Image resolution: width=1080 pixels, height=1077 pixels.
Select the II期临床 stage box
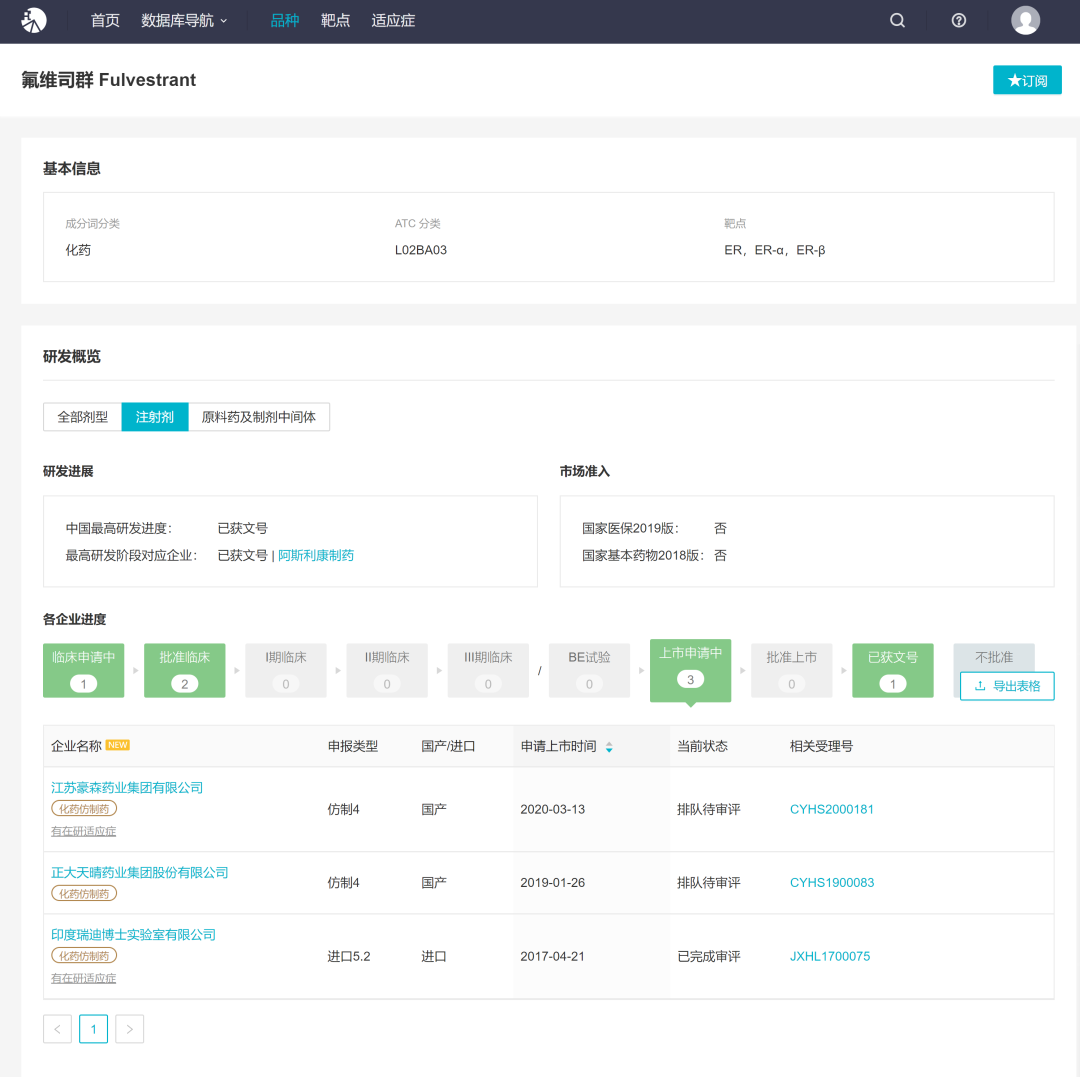387,670
